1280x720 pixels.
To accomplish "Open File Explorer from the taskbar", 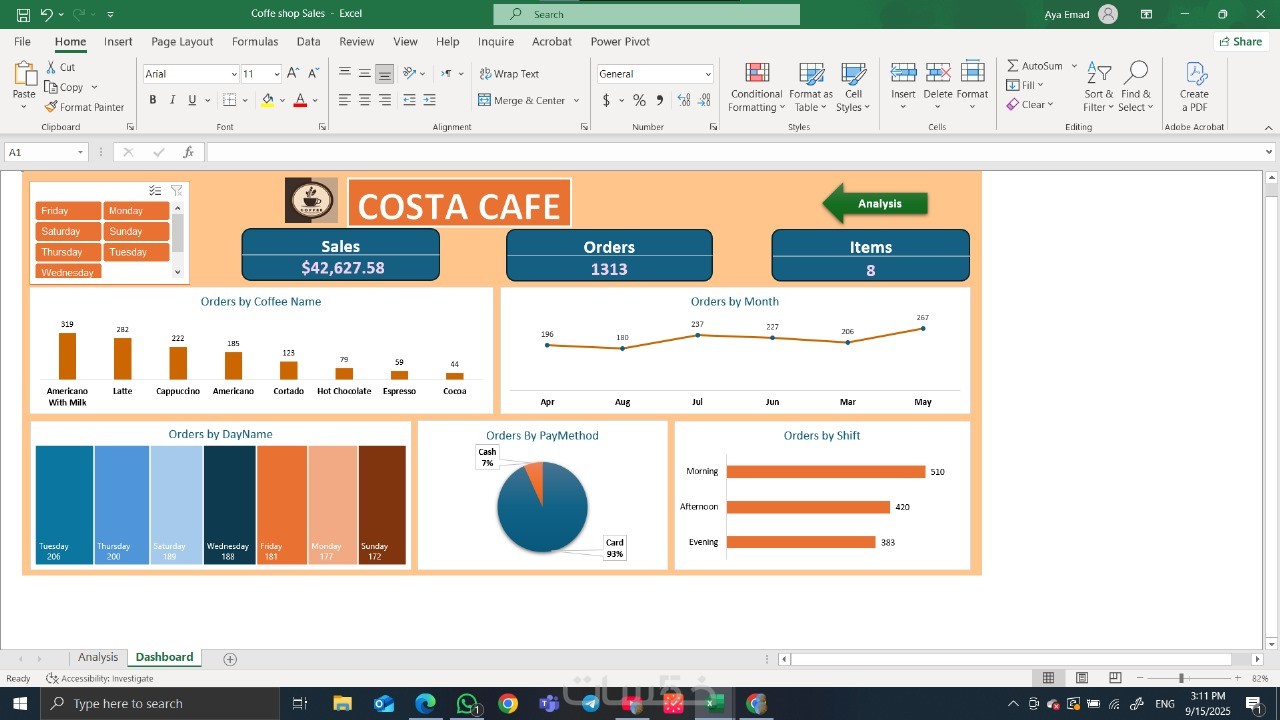I will (342, 704).
